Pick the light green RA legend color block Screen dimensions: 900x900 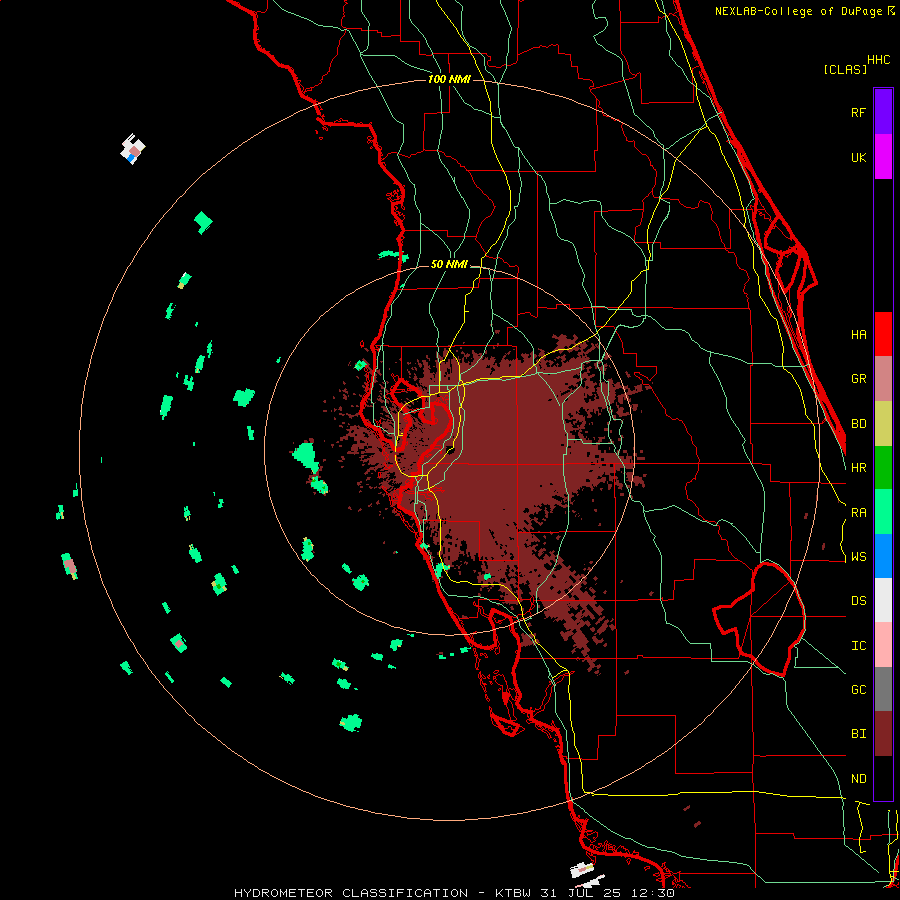[x=883, y=512]
